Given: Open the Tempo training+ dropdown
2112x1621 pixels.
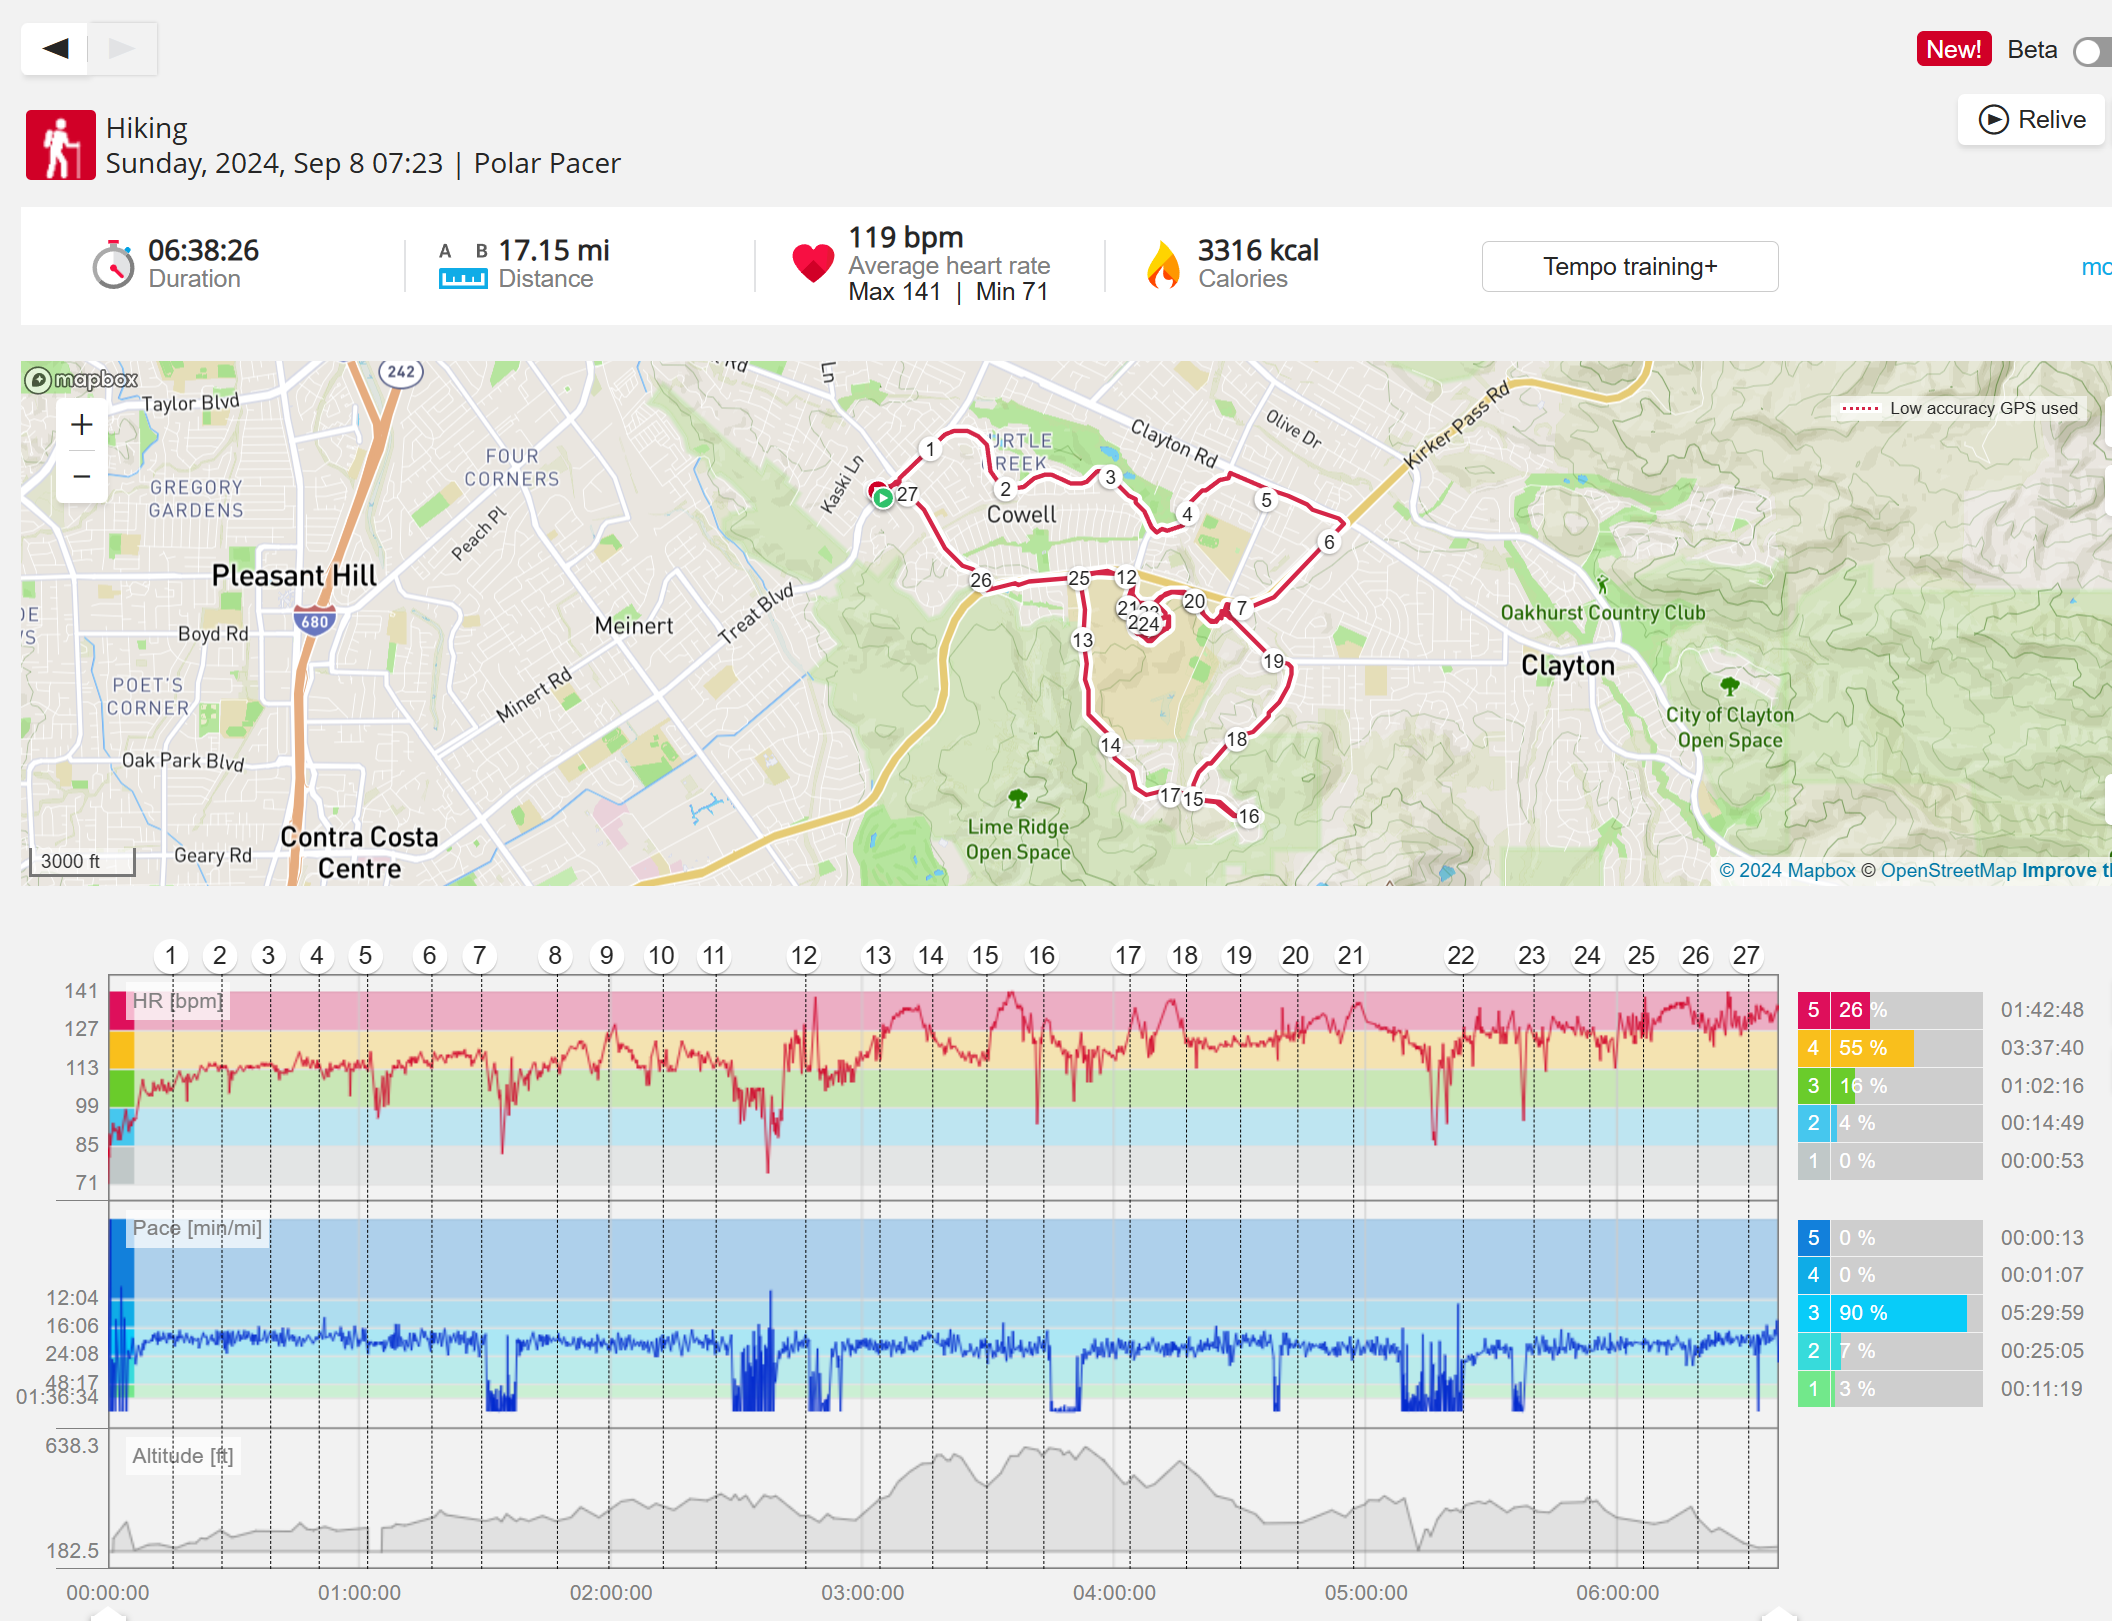Looking at the screenshot, I should (x=1629, y=266).
